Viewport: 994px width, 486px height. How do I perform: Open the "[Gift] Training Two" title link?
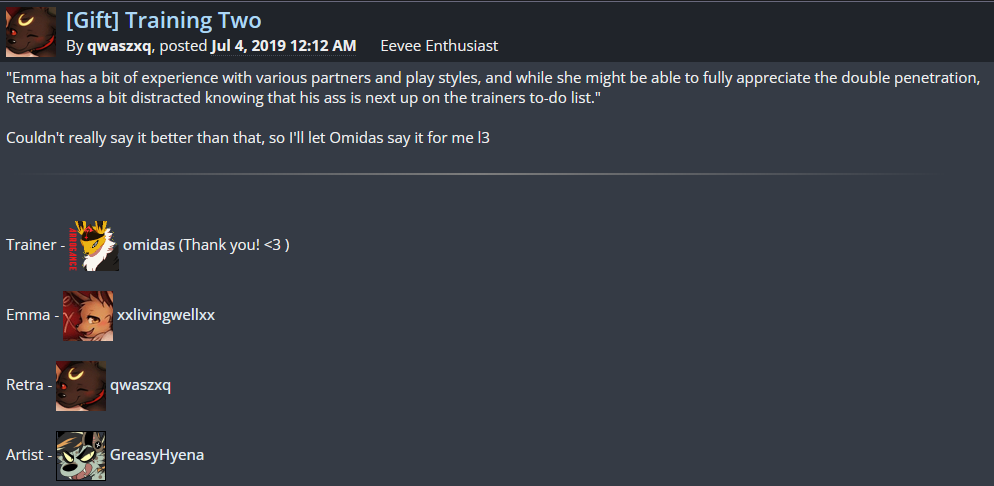[163, 19]
